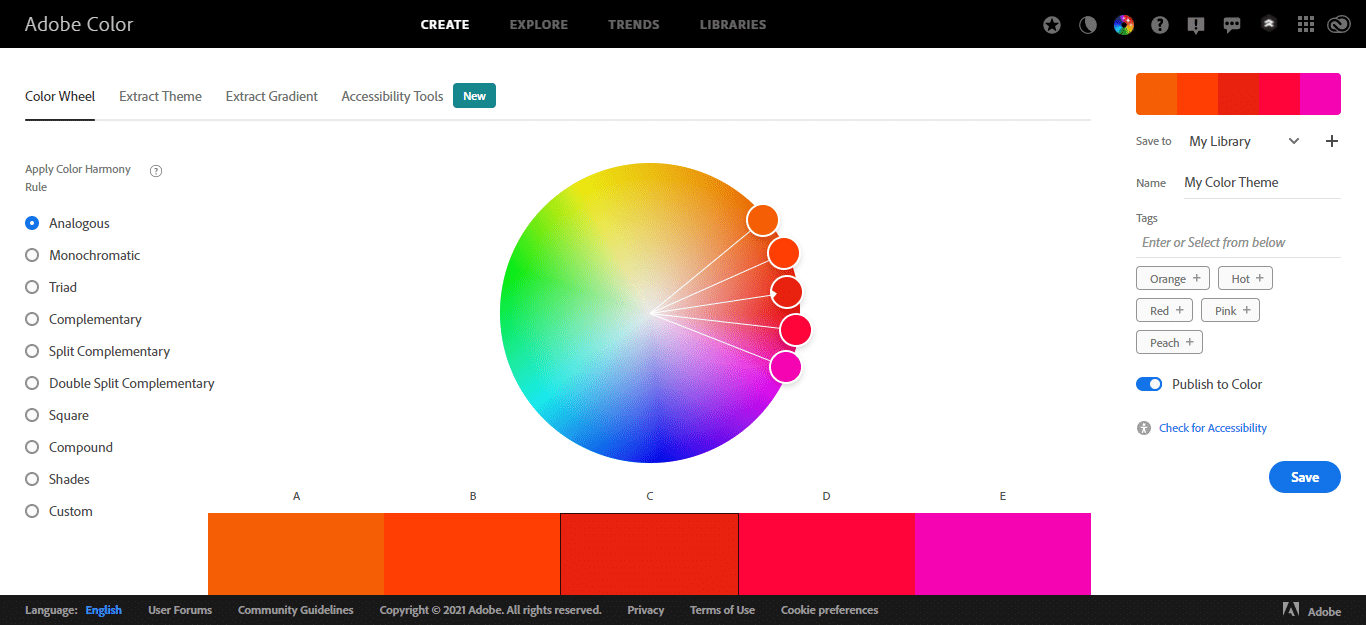The image size is (1366, 625).
Task: Click the theme Name input field
Action: coord(1262,183)
